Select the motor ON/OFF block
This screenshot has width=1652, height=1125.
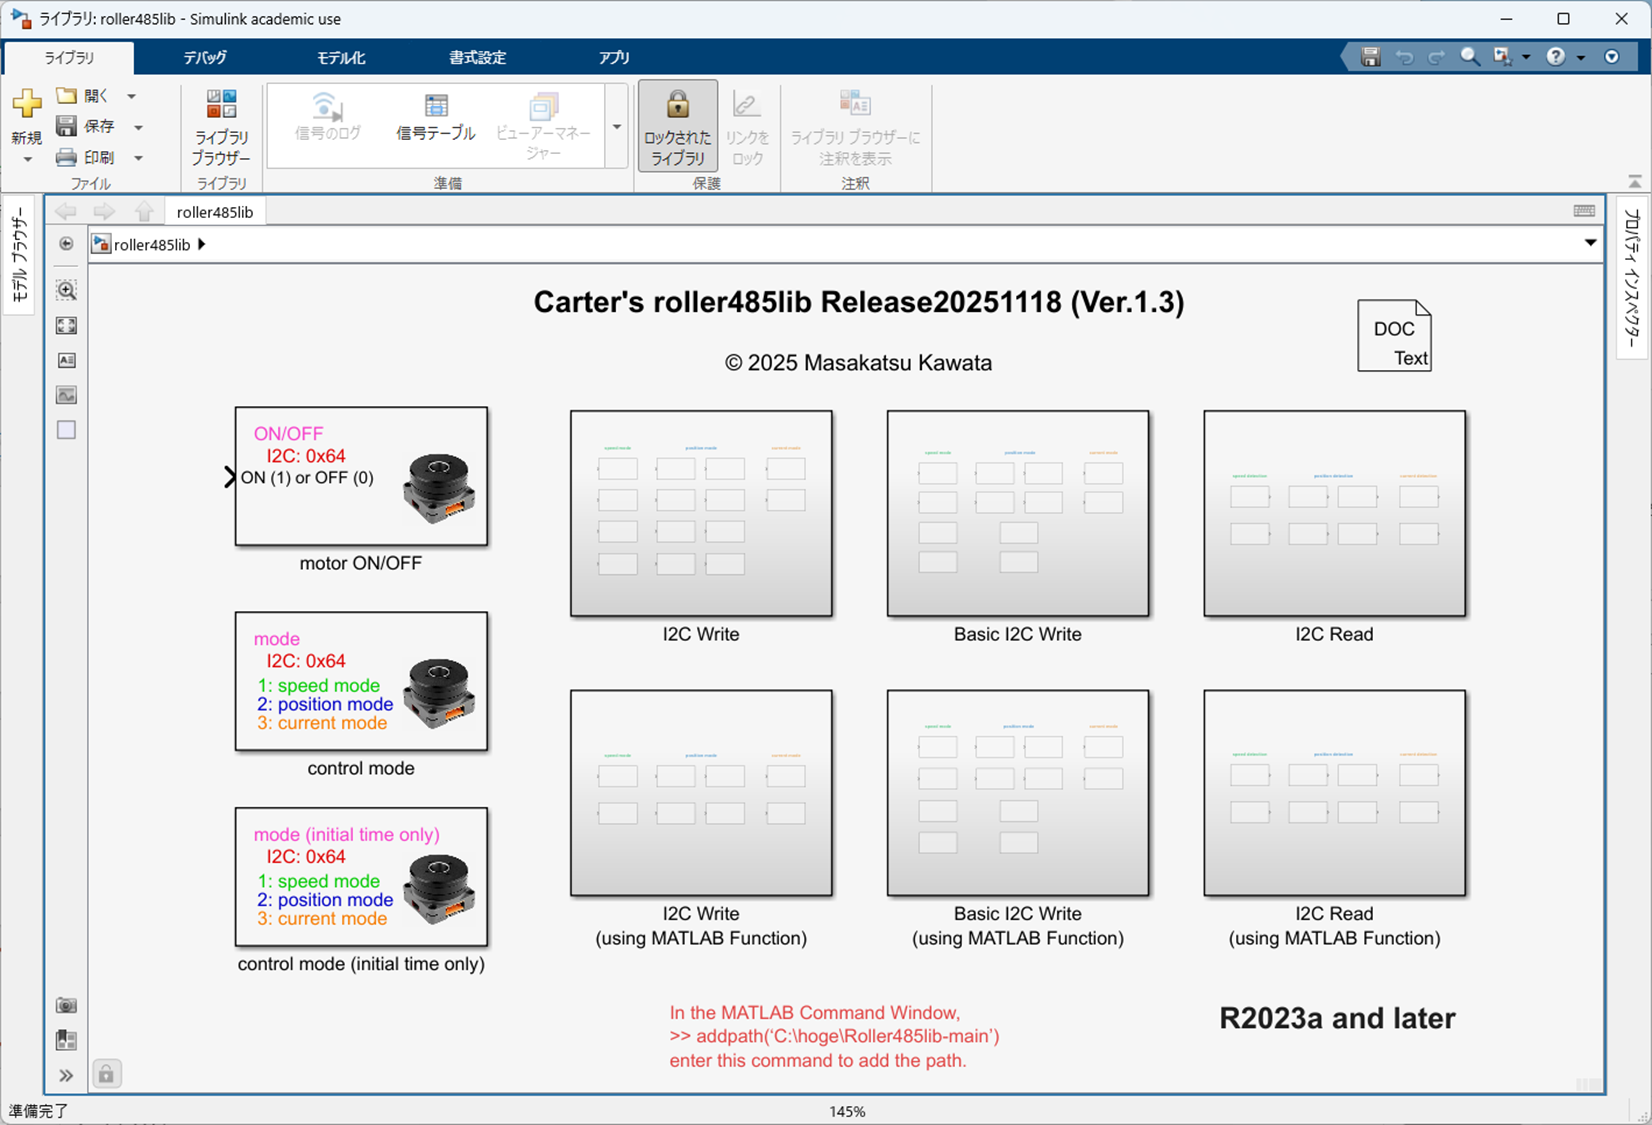point(361,476)
